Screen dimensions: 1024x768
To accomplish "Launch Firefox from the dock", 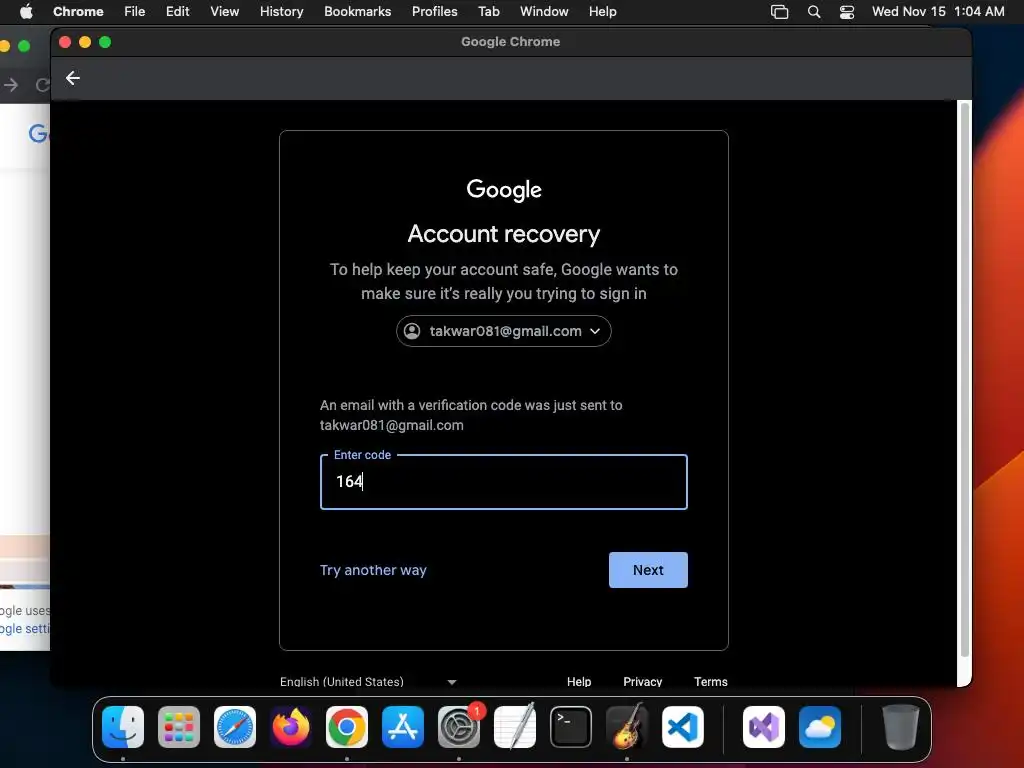I will click(x=291, y=727).
